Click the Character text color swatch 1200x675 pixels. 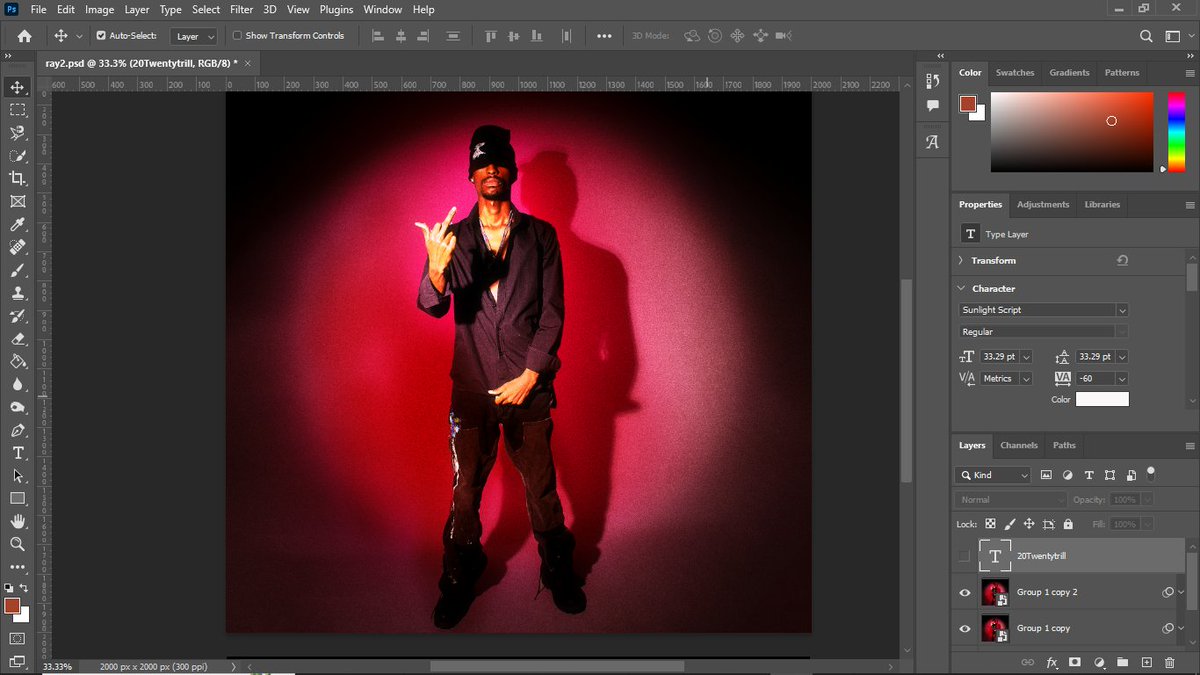click(1103, 398)
